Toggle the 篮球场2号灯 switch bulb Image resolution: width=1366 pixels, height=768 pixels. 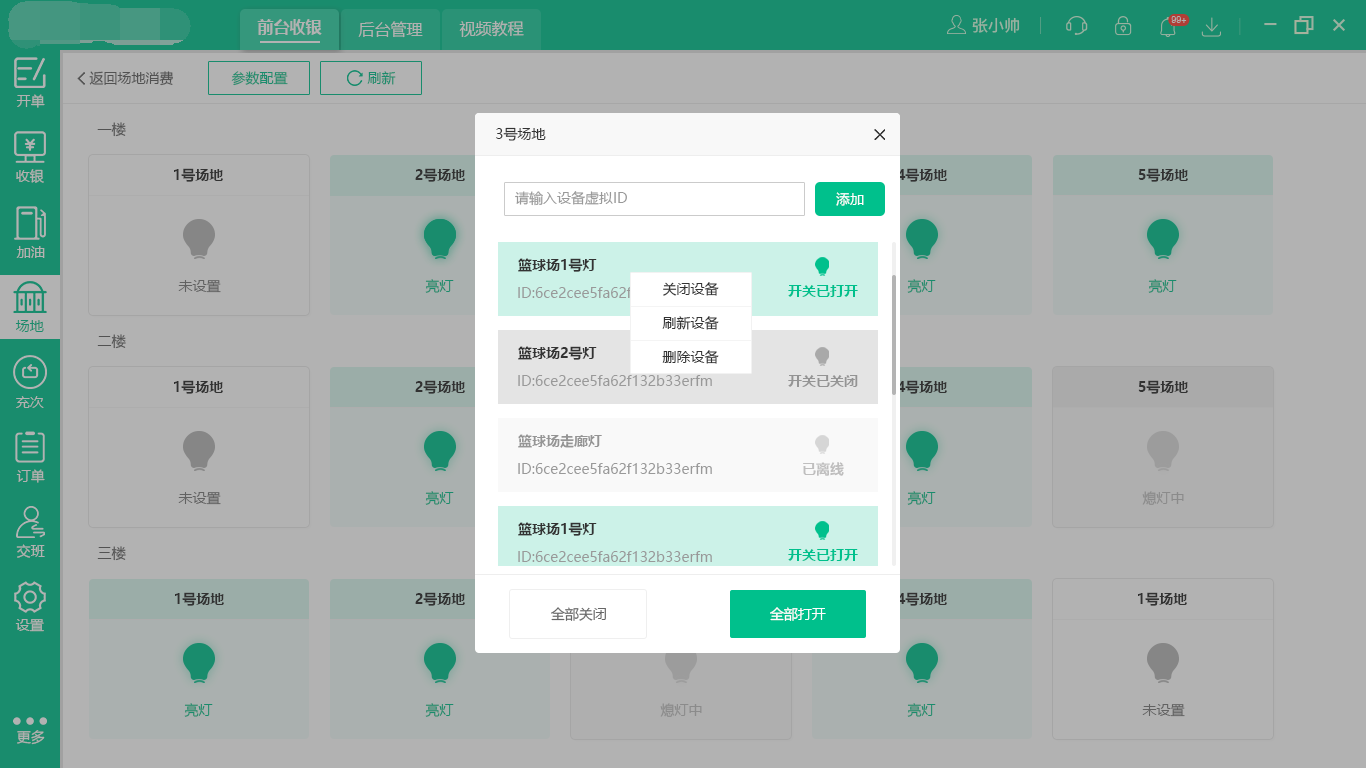pos(822,355)
